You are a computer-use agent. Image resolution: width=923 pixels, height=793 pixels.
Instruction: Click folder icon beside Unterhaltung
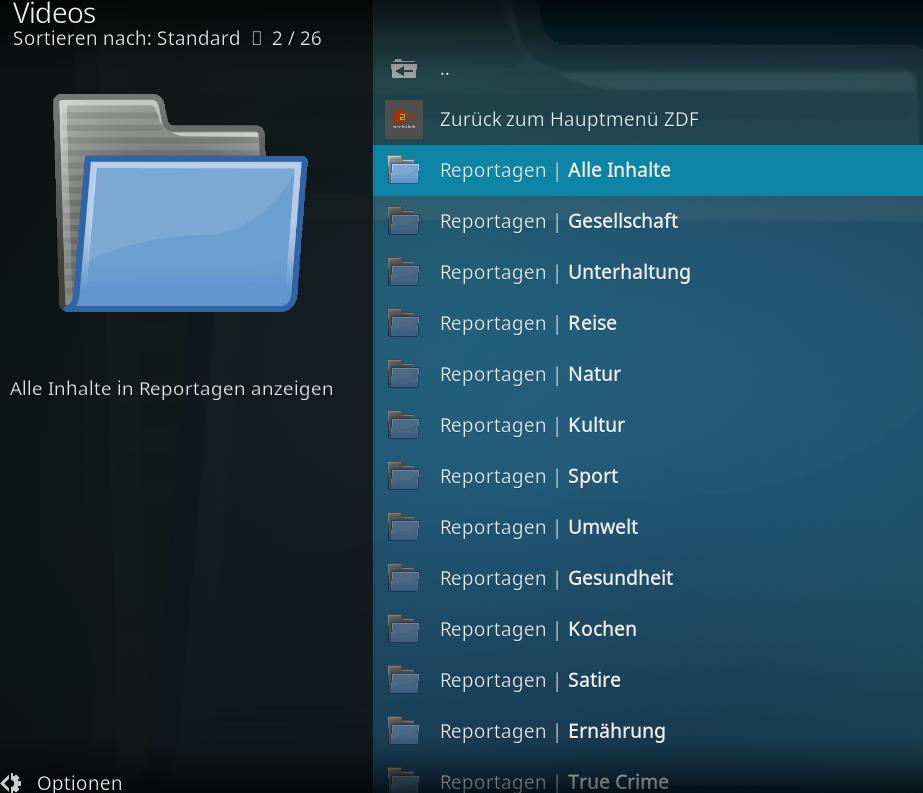click(404, 272)
